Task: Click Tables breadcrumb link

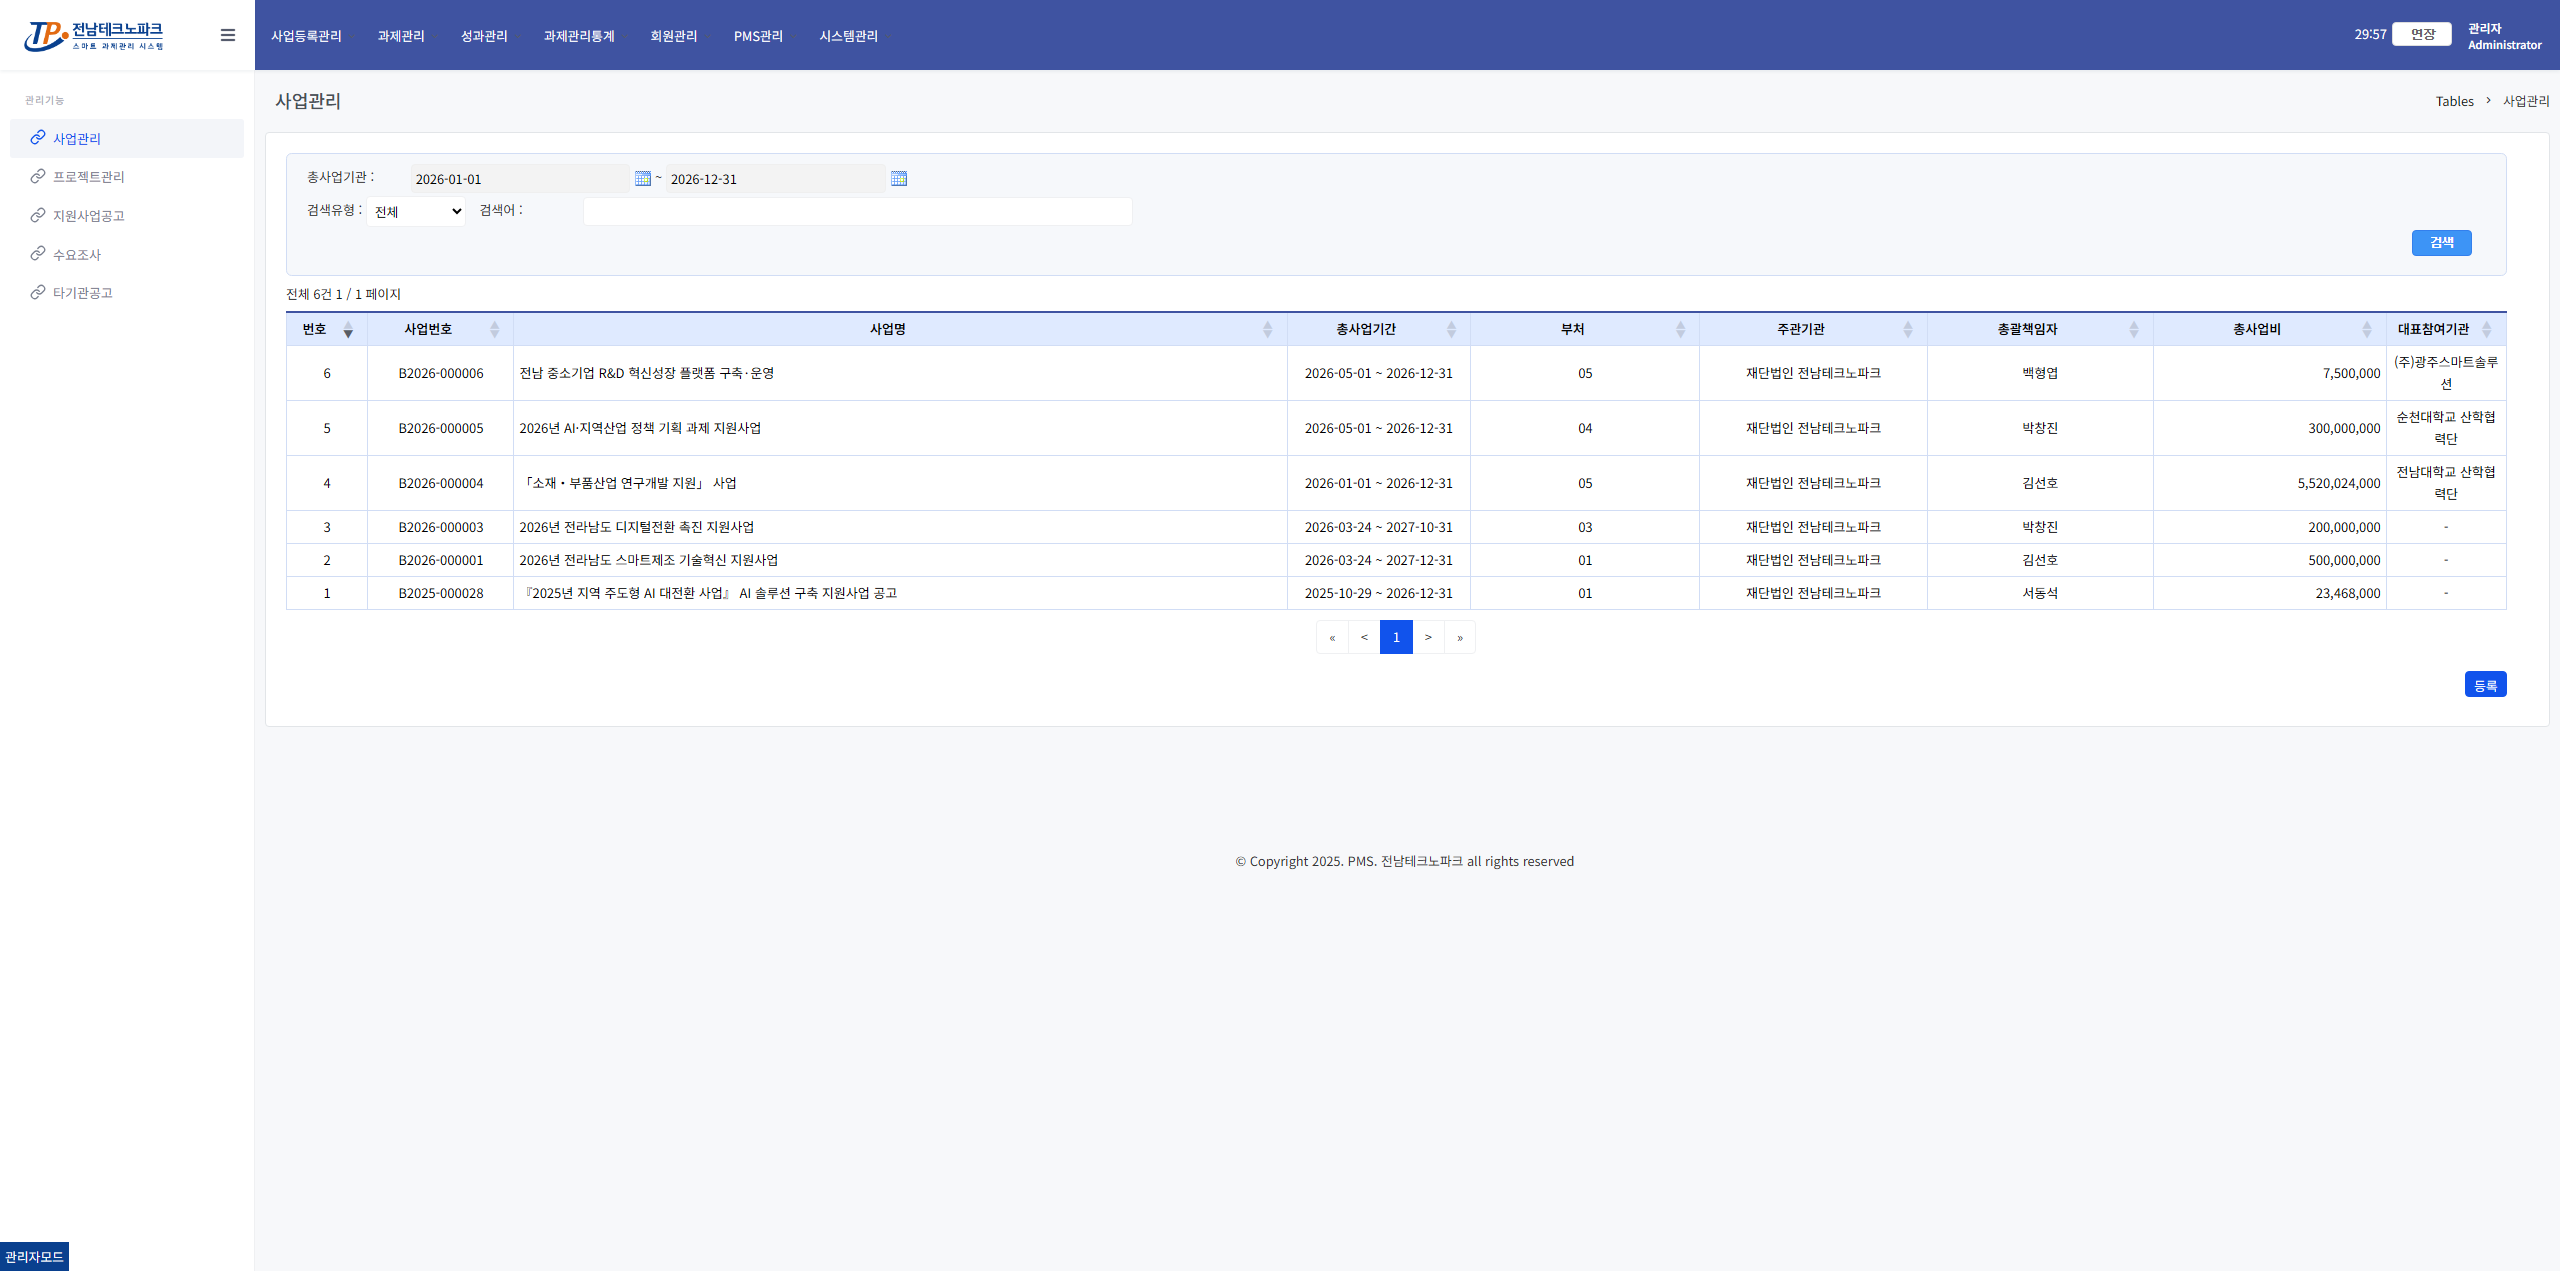Action: pyautogui.click(x=2454, y=101)
